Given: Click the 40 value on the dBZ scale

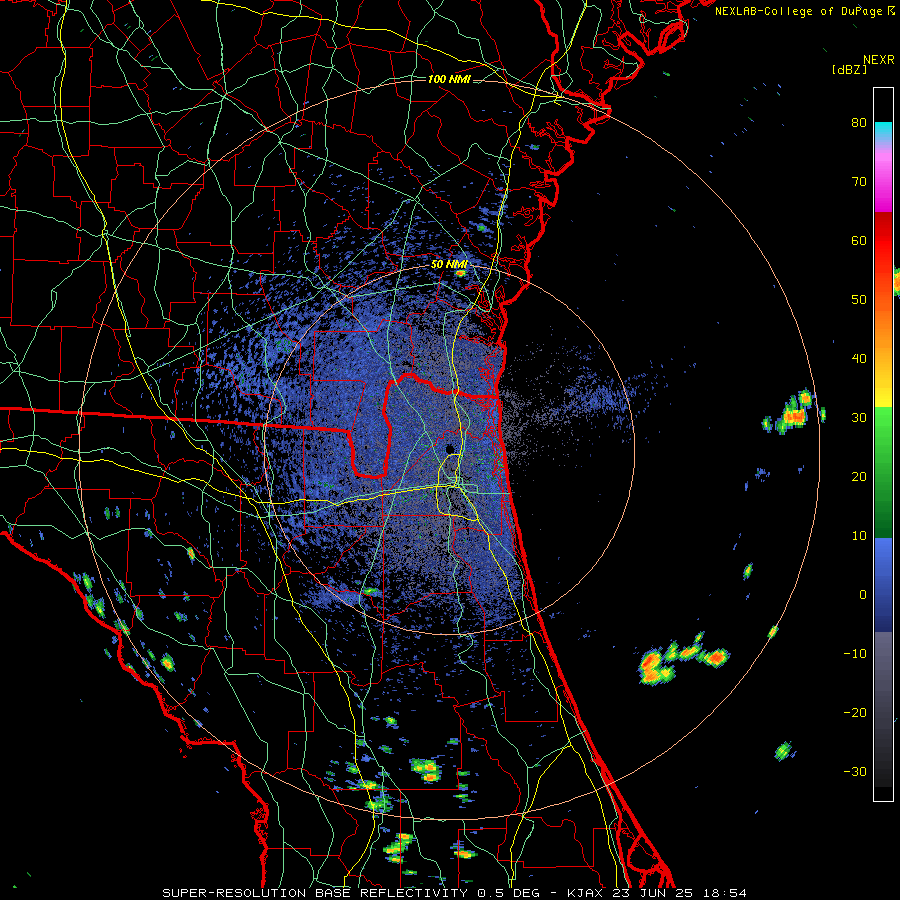Looking at the screenshot, I should [859, 359].
